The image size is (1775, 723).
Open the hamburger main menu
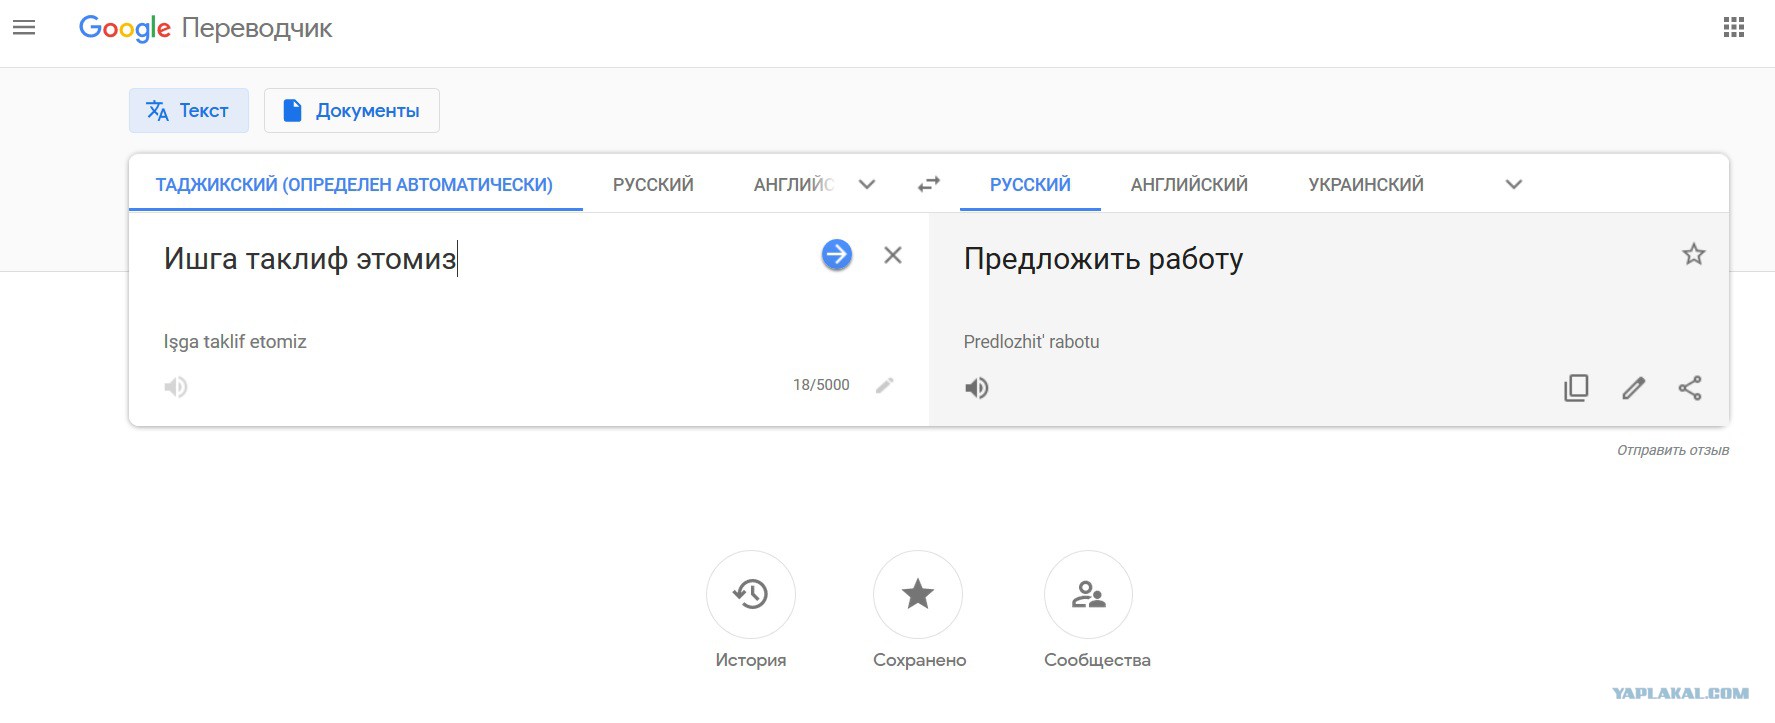click(24, 28)
